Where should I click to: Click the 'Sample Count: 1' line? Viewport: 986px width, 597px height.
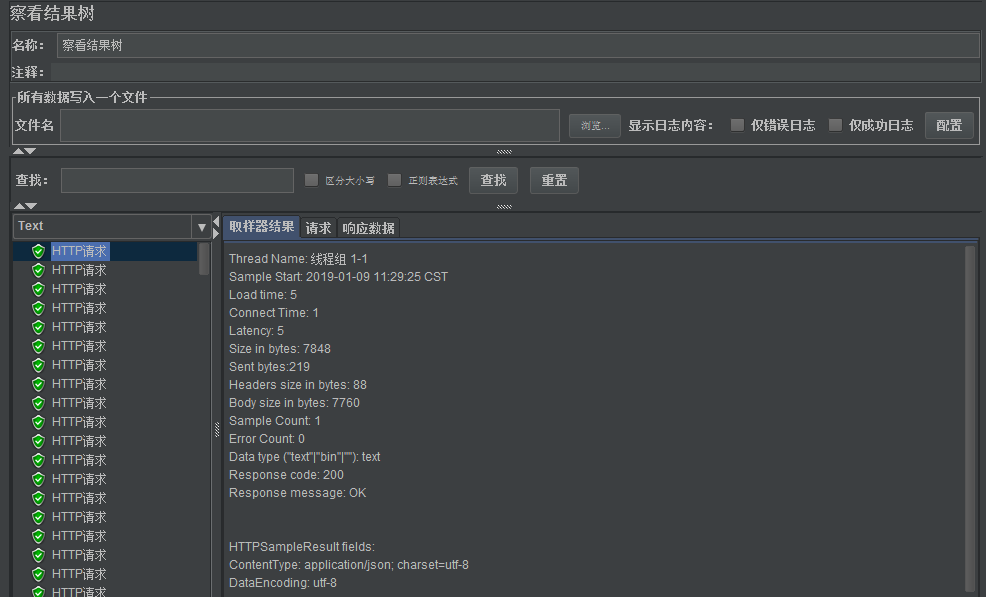pyautogui.click(x=275, y=421)
